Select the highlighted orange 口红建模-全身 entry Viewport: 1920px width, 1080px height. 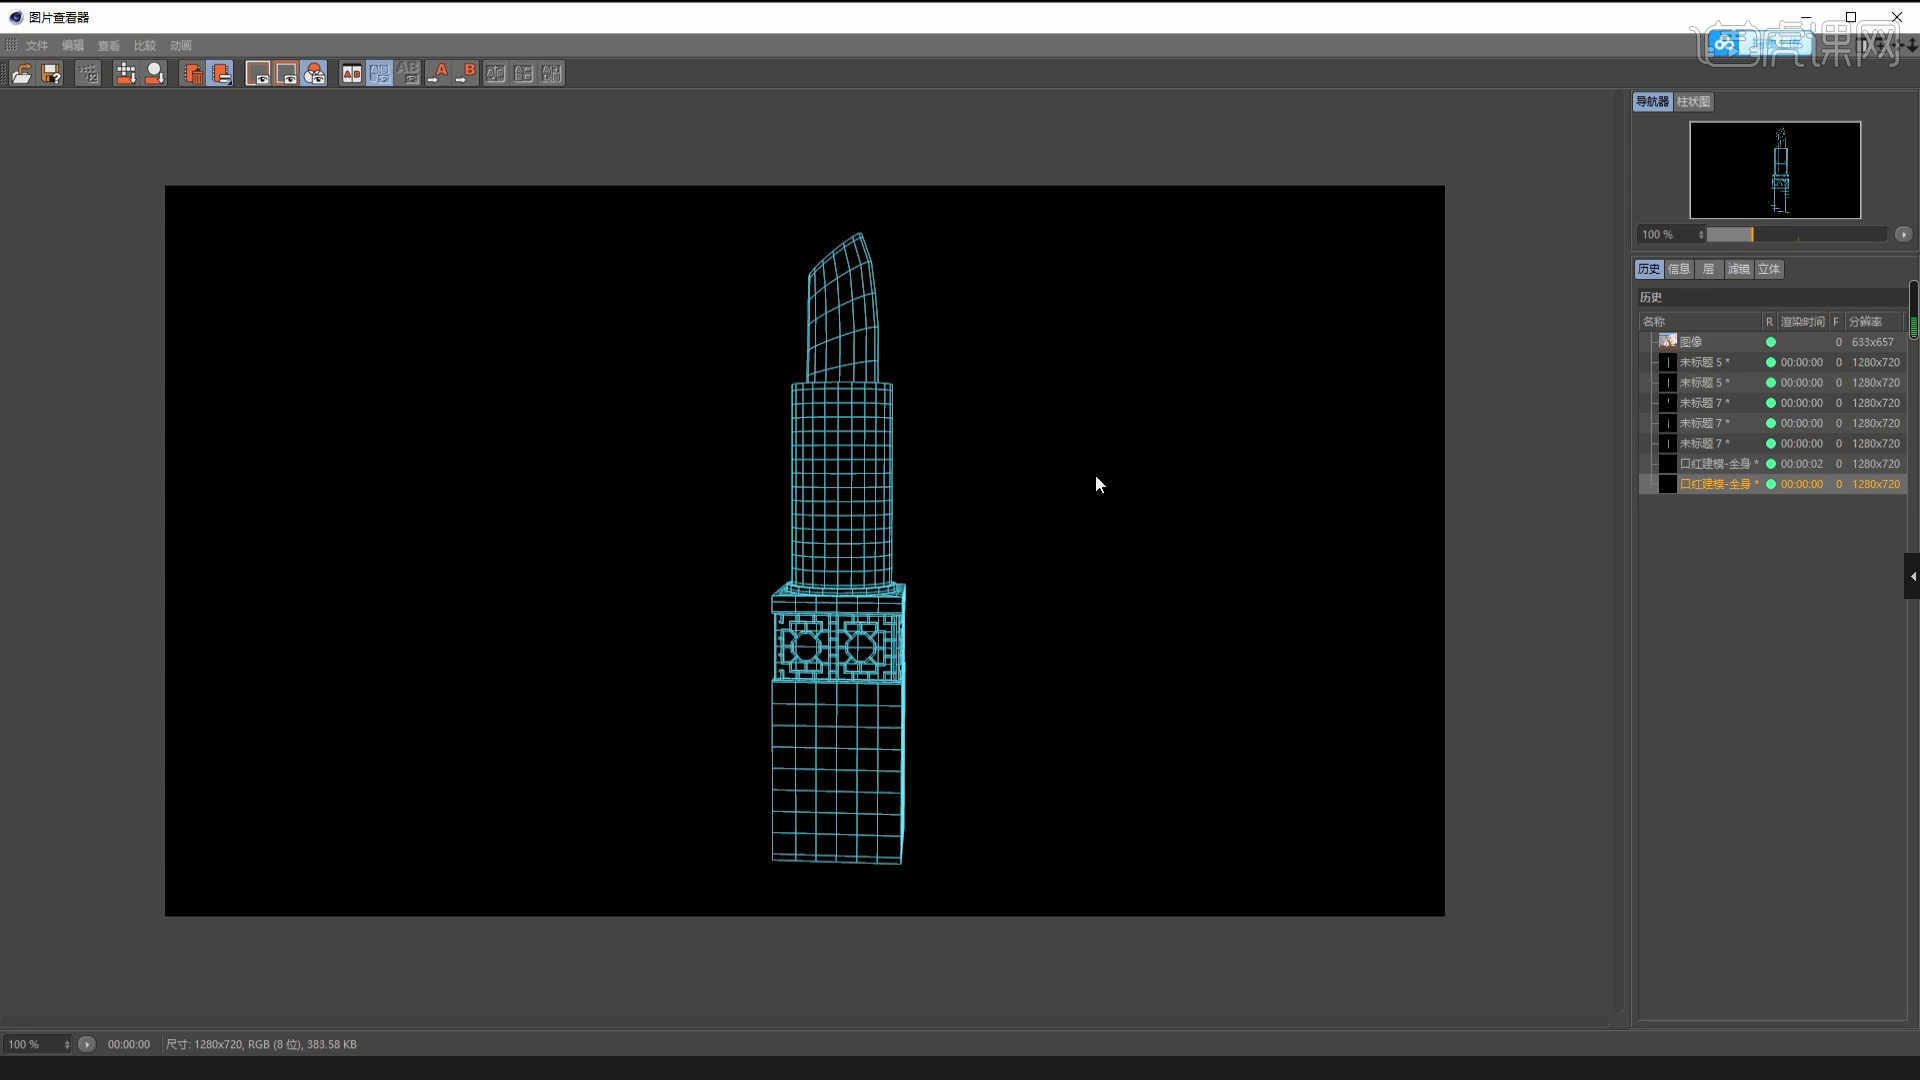point(1773,484)
